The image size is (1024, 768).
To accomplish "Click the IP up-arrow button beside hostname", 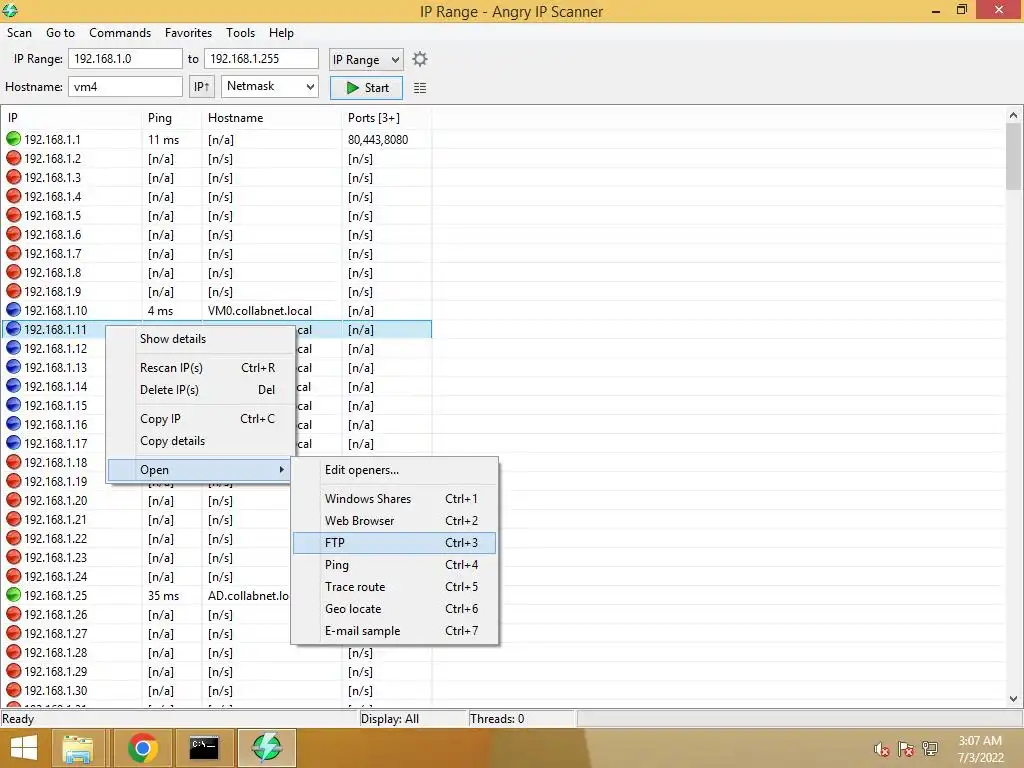I will 202,87.
